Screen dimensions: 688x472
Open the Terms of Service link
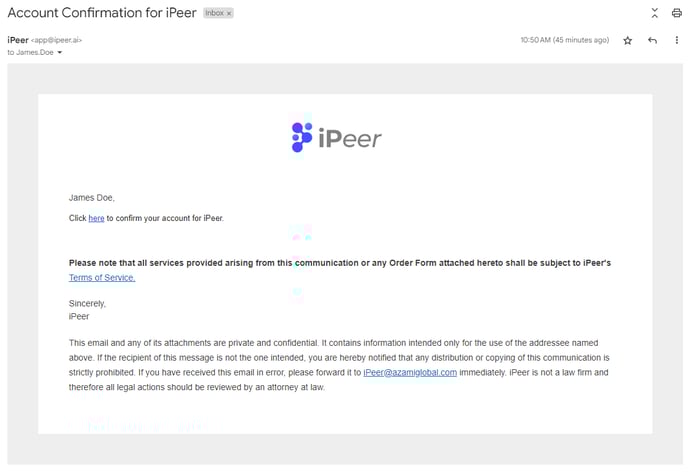[x=102, y=278]
